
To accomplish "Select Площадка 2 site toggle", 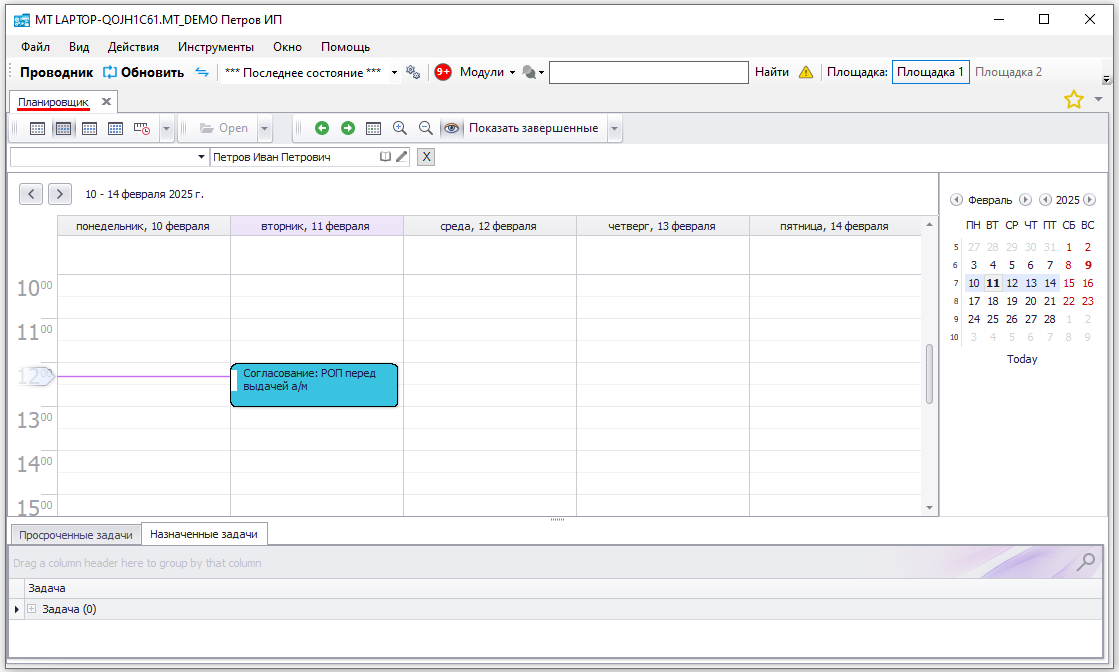I will tap(1008, 72).
